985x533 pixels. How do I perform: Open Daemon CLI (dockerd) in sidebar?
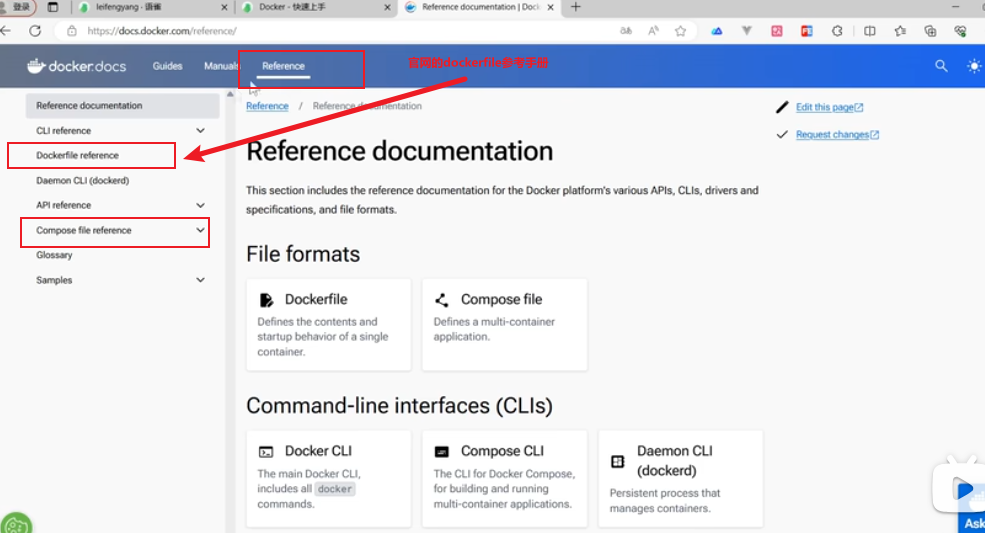click(82, 180)
